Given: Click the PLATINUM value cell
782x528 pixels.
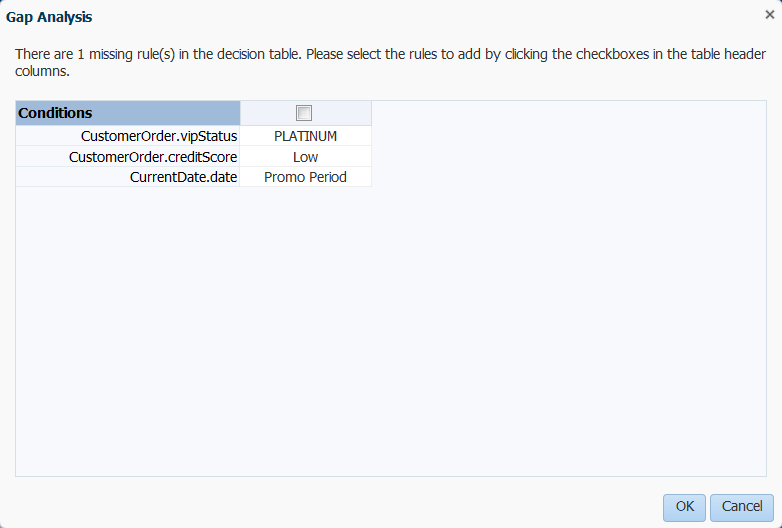Looking at the screenshot, I should click(x=305, y=136).
